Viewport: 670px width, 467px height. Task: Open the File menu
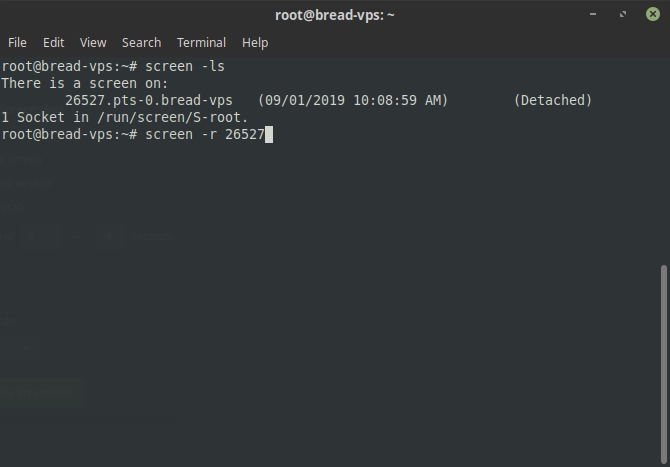pos(17,43)
